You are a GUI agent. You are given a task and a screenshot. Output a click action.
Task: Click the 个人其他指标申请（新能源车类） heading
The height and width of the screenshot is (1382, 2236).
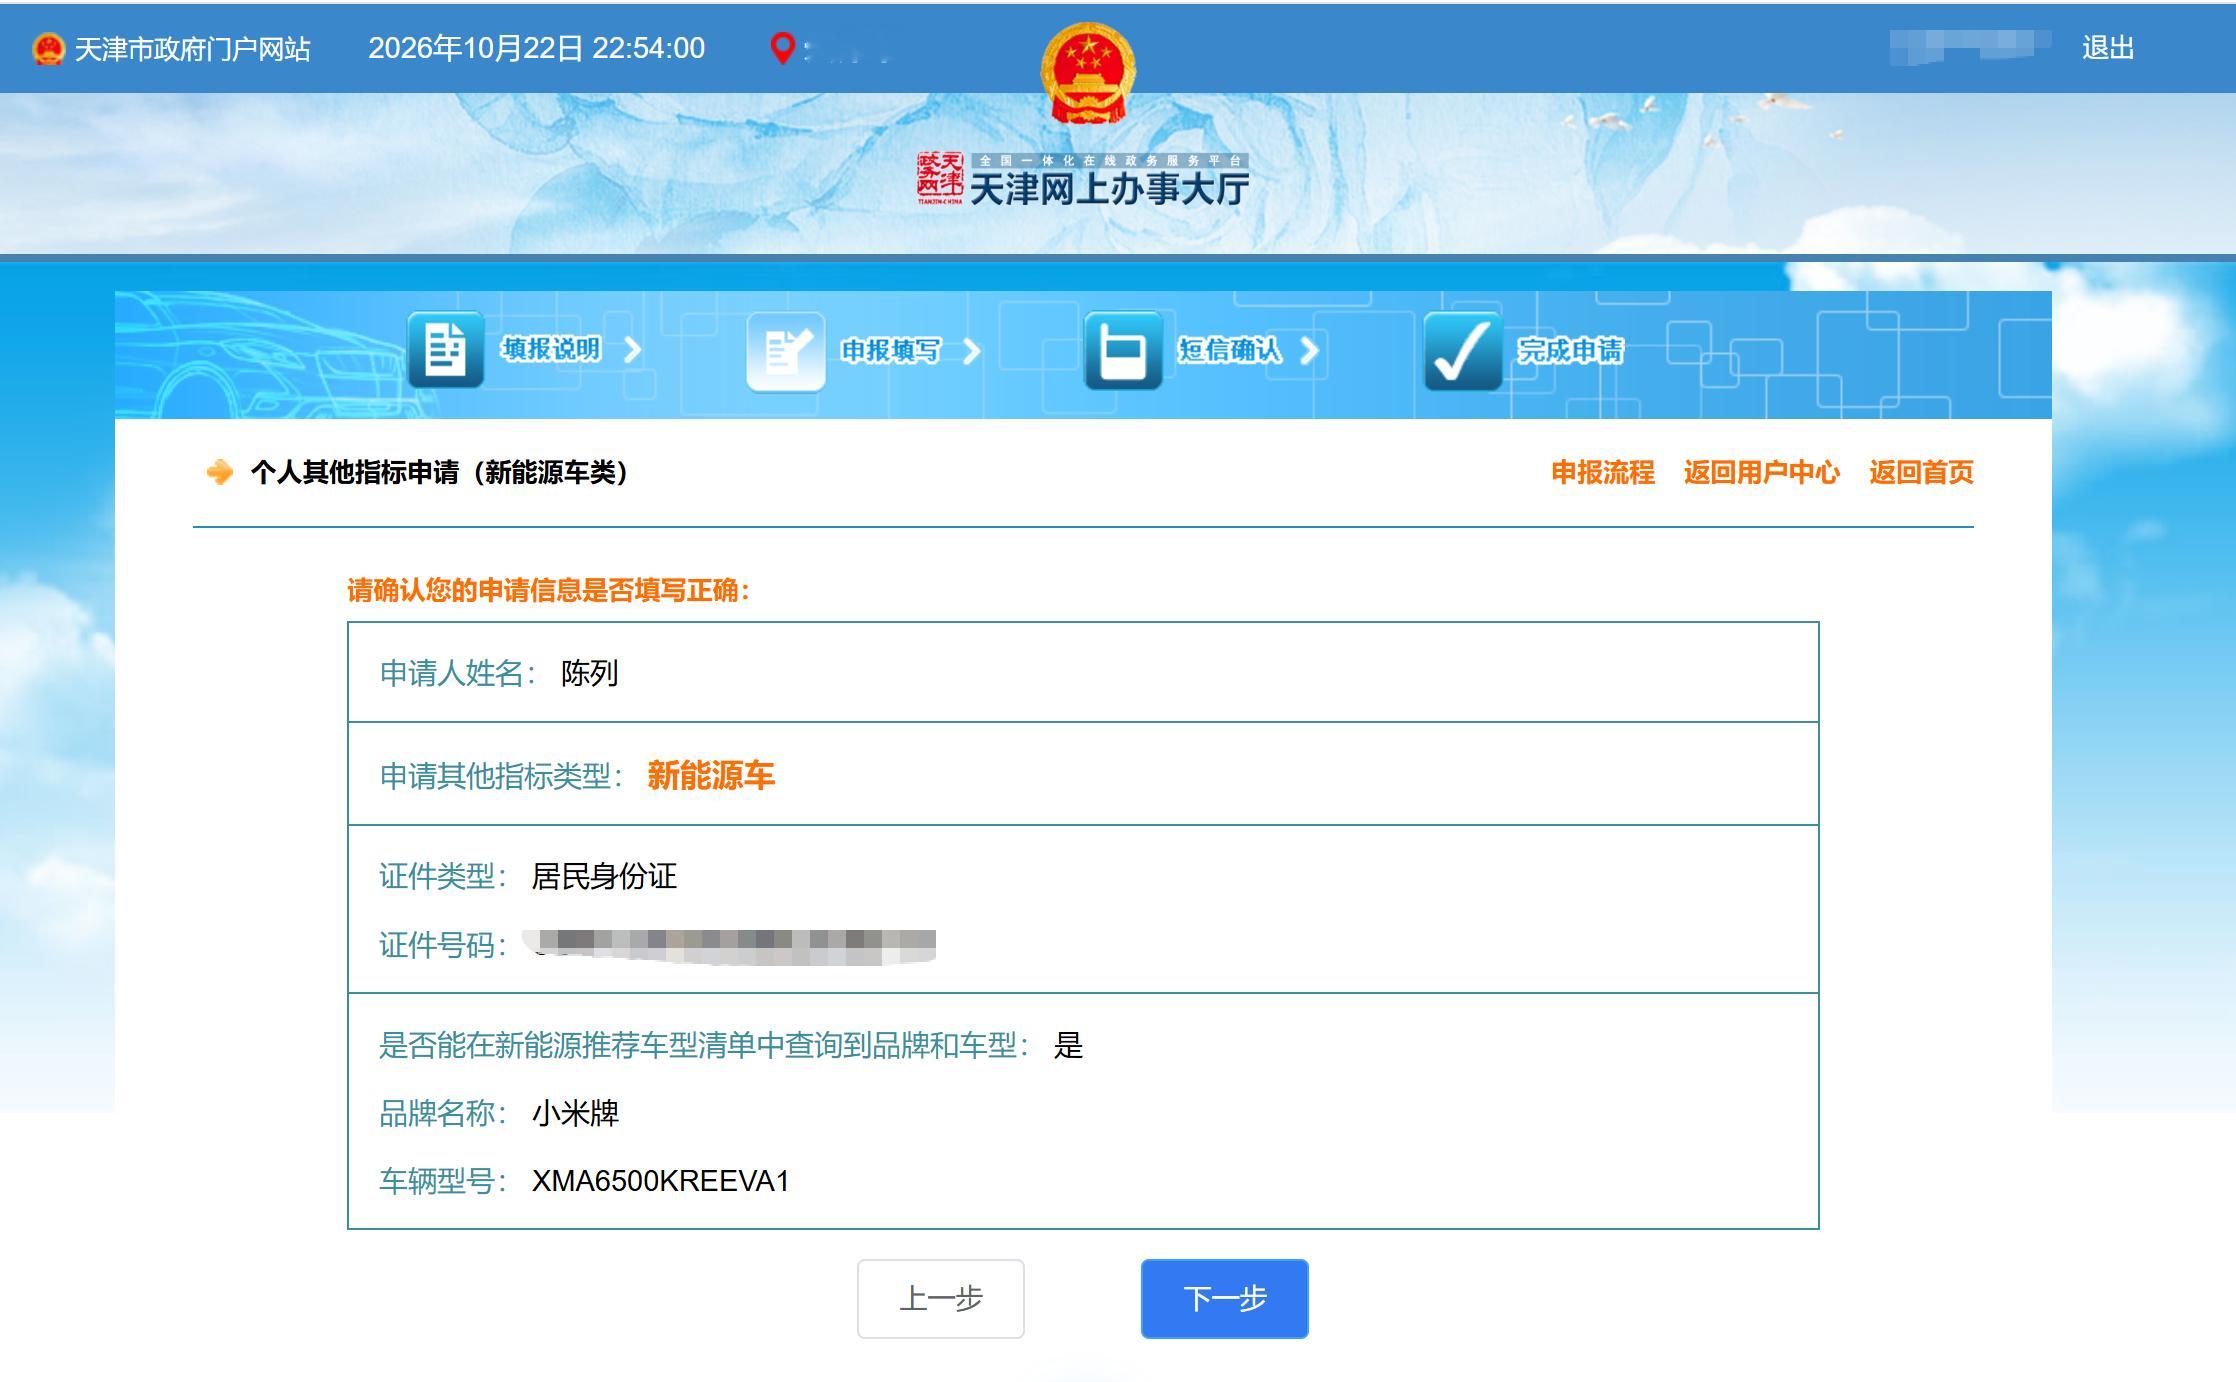point(440,472)
